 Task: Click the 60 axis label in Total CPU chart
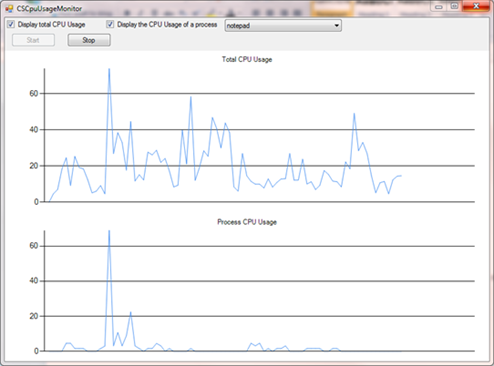(34, 94)
